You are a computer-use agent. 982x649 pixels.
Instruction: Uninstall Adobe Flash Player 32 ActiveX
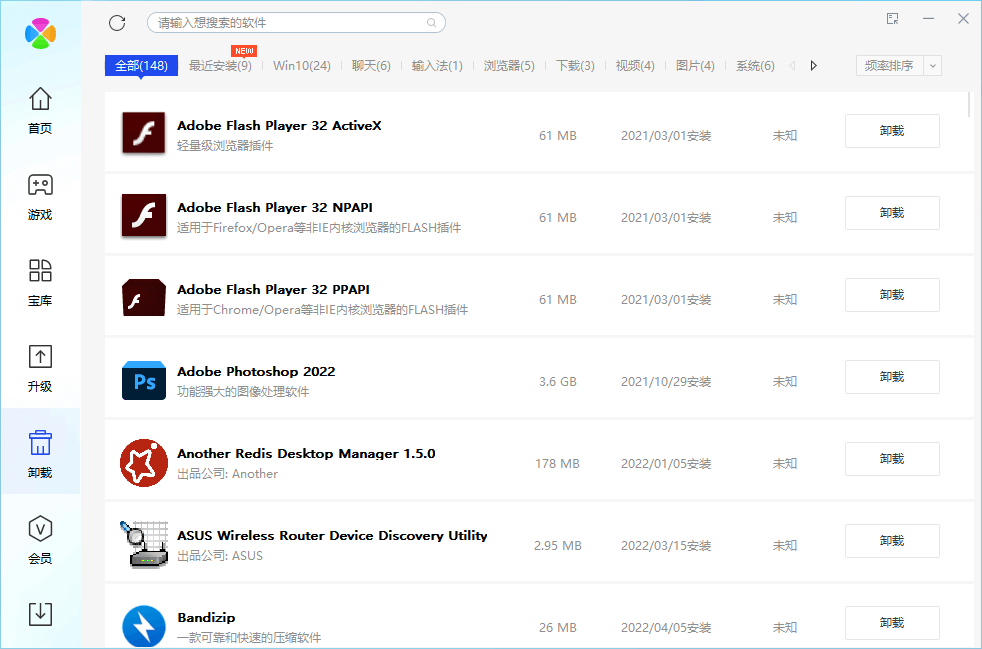[x=892, y=131]
